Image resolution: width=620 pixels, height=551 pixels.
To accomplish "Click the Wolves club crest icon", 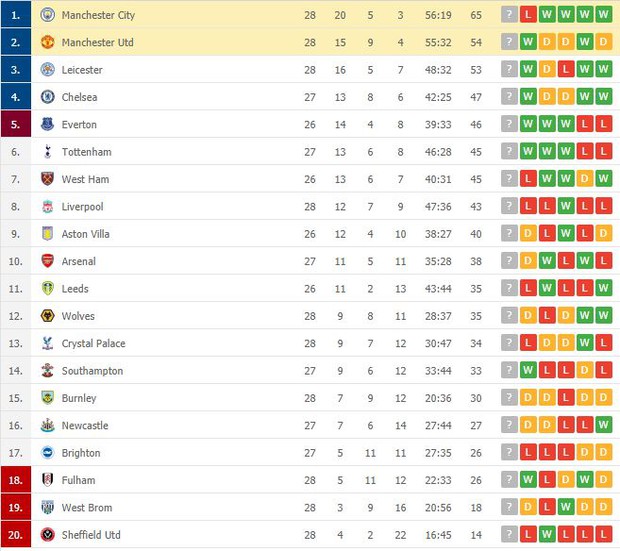I will point(47,316).
